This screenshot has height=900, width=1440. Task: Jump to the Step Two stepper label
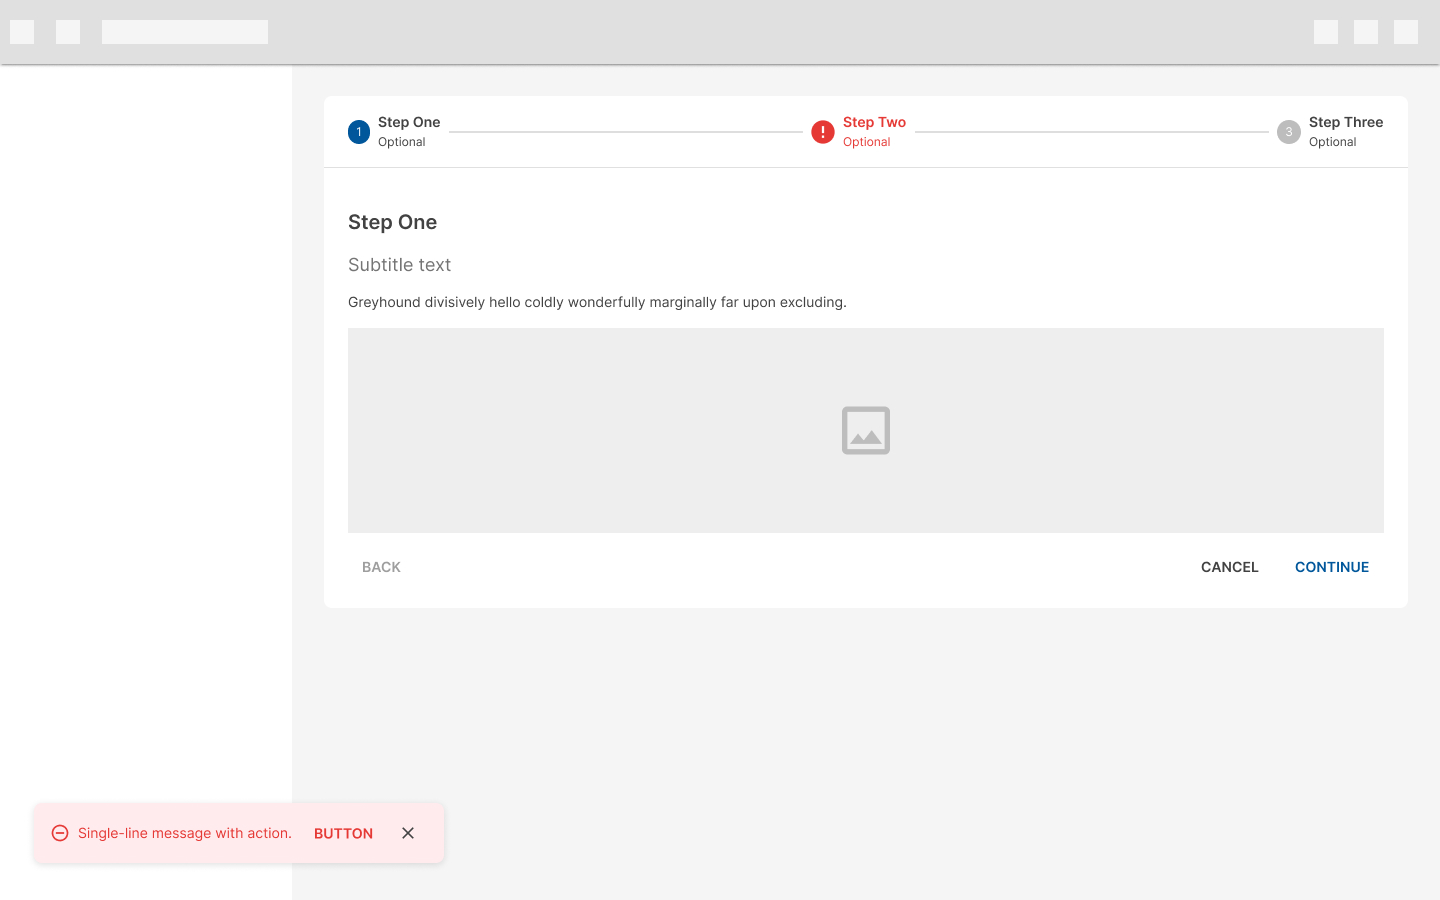coord(874,122)
